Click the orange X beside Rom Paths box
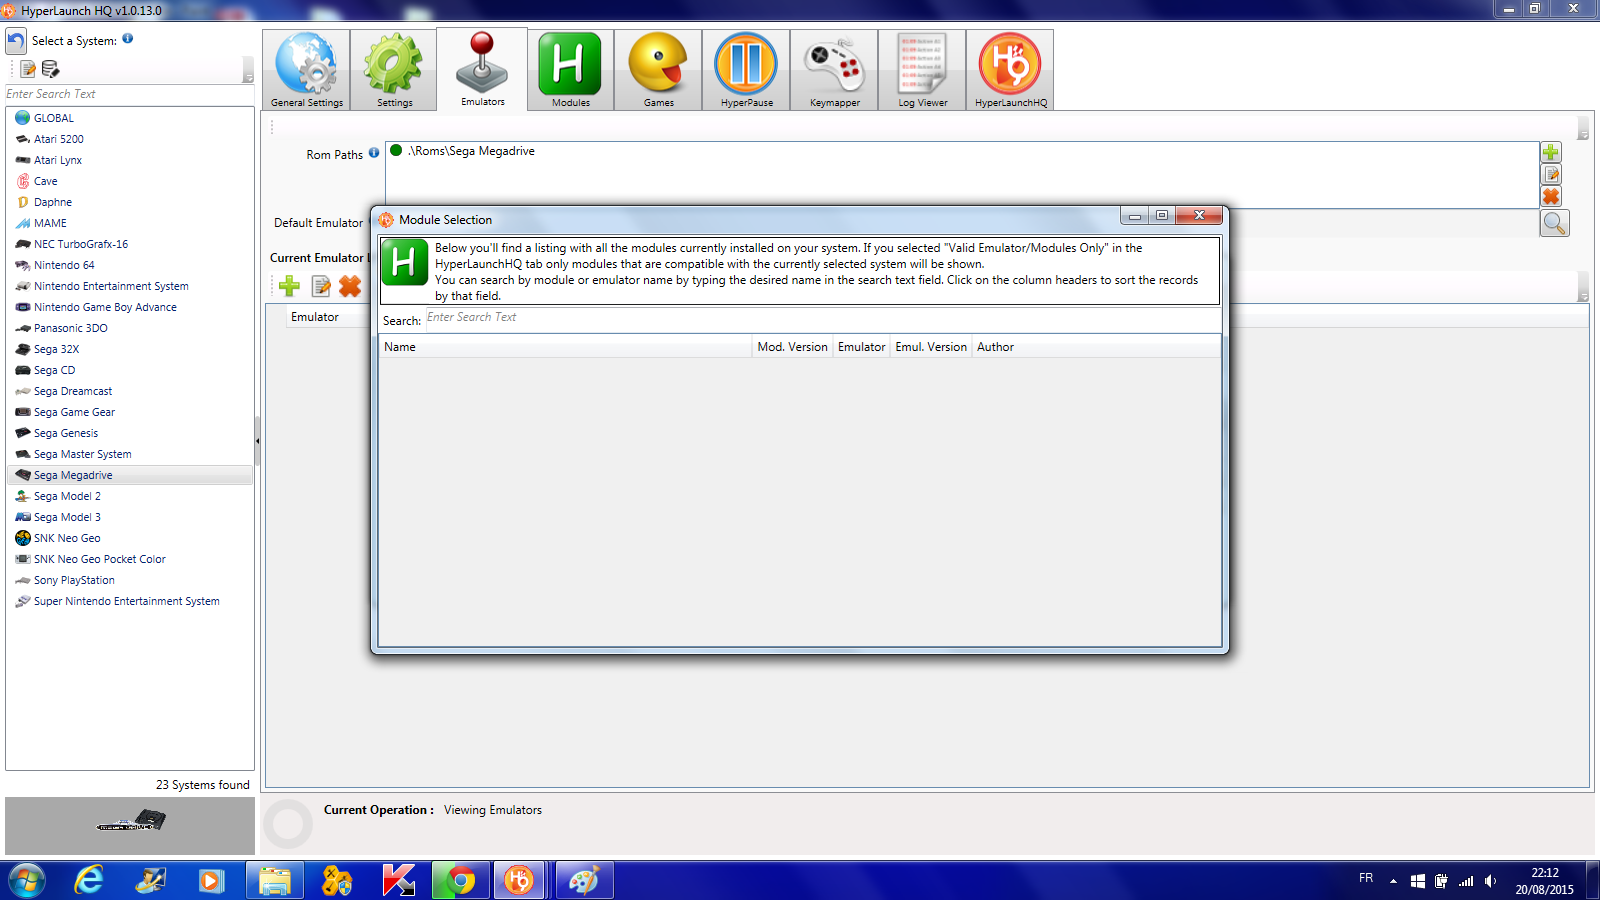The width and height of the screenshot is (1600, 900). click(1550, 197)
